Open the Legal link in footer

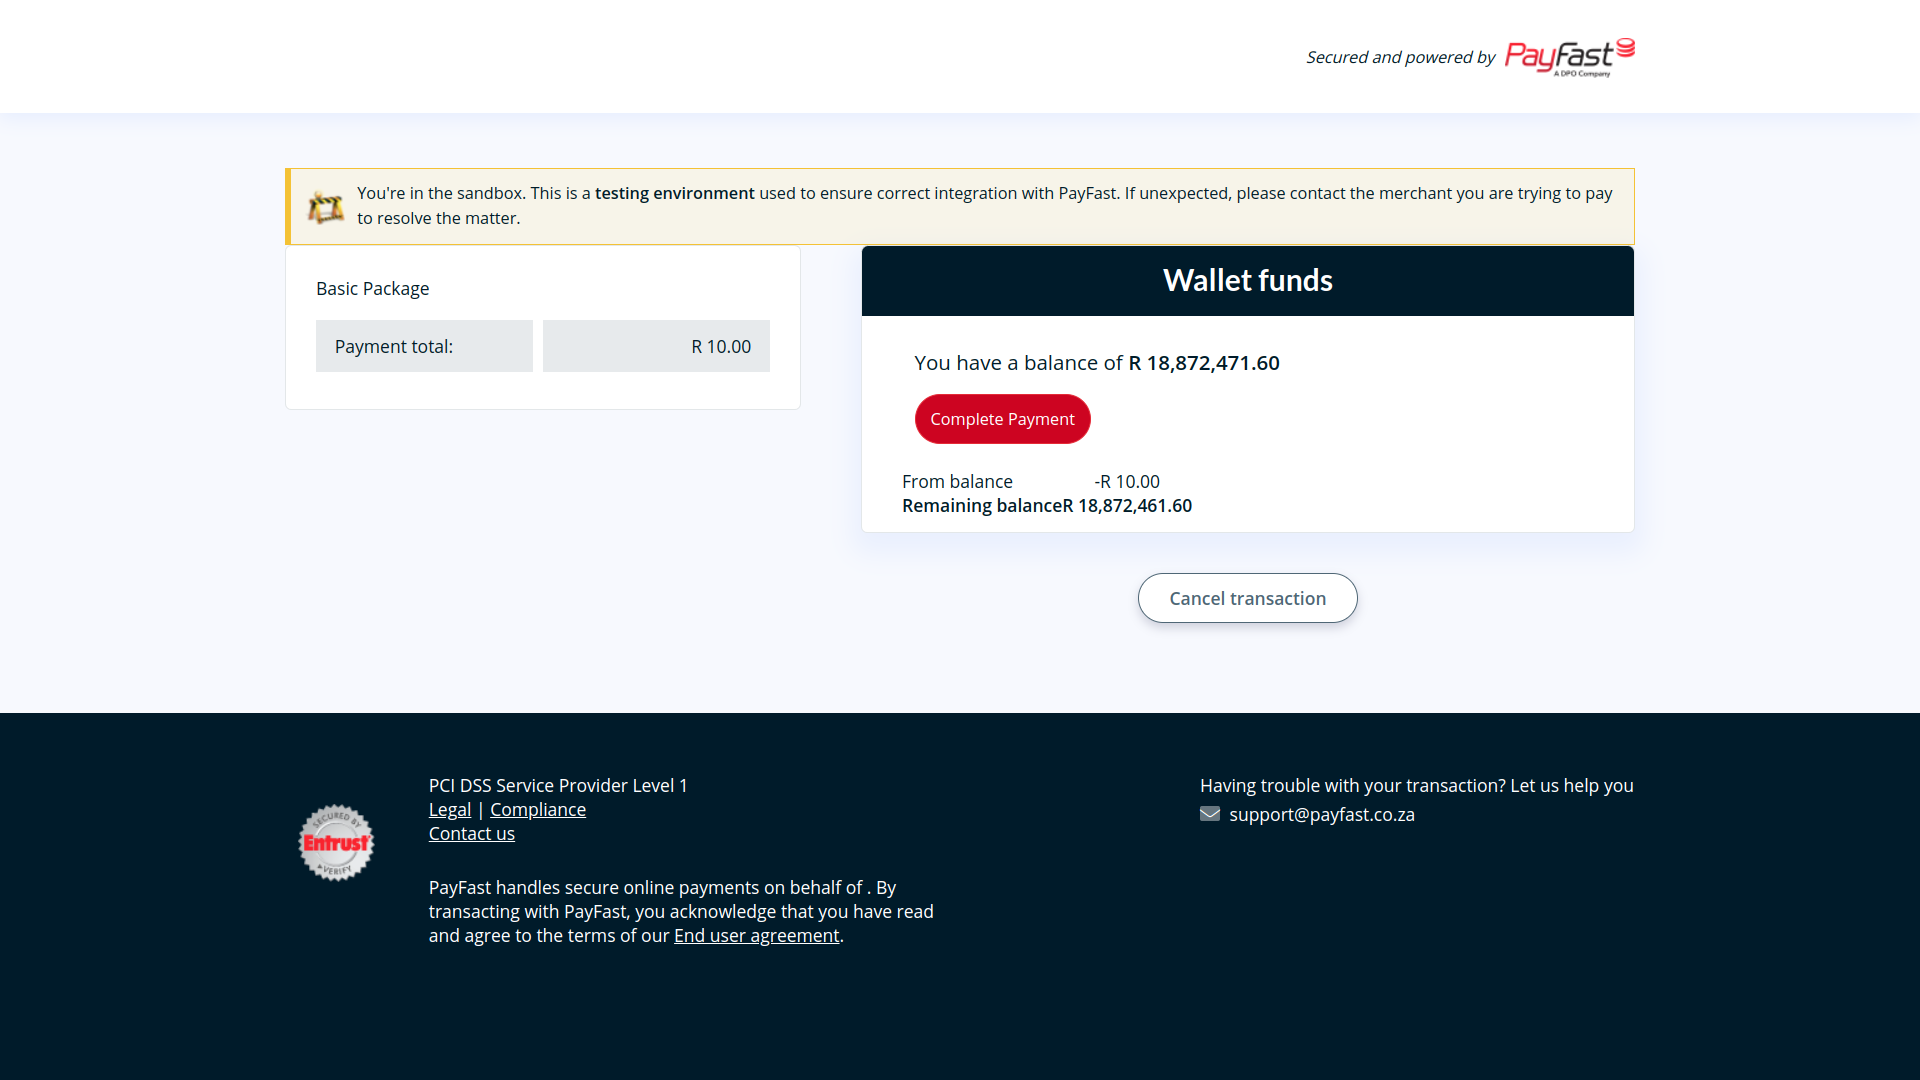pyautogui.click(x=449, y=810)
